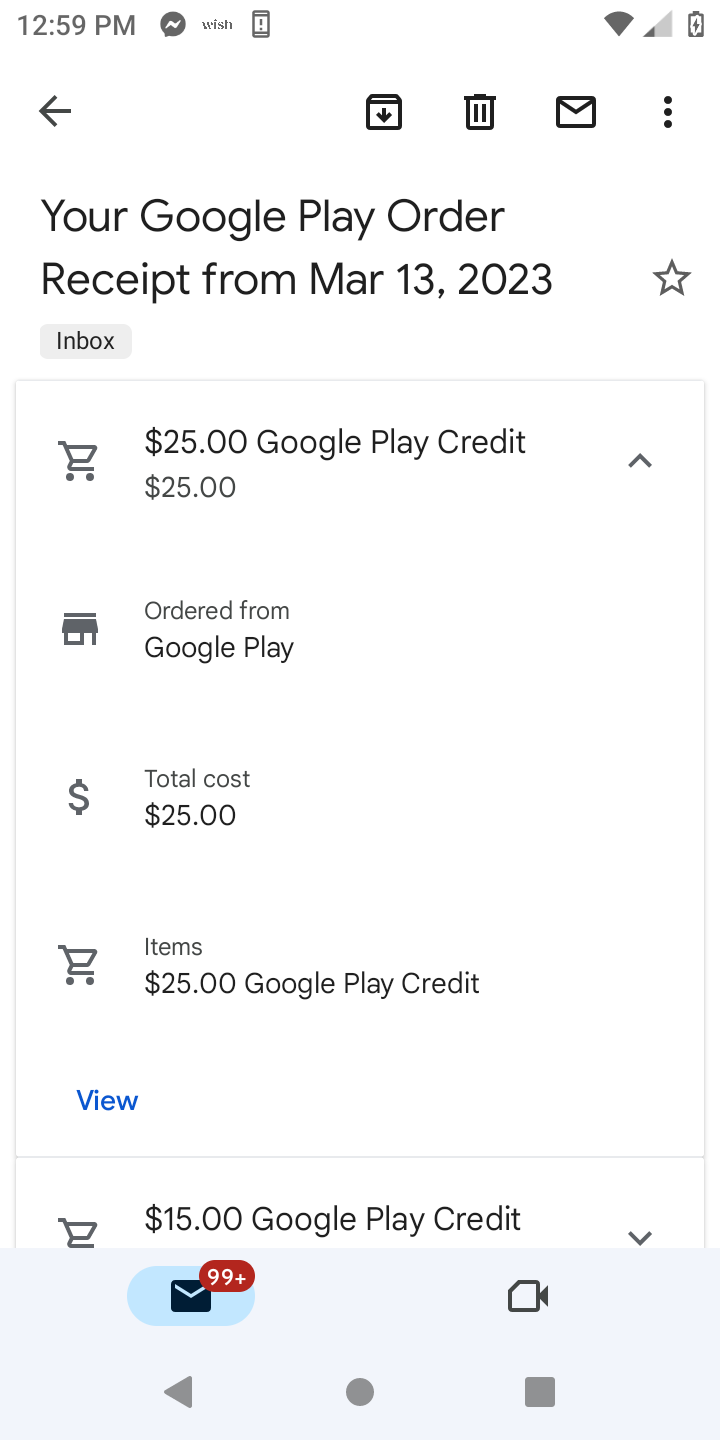
Task: Open the View link
Action: (107, 1100)
